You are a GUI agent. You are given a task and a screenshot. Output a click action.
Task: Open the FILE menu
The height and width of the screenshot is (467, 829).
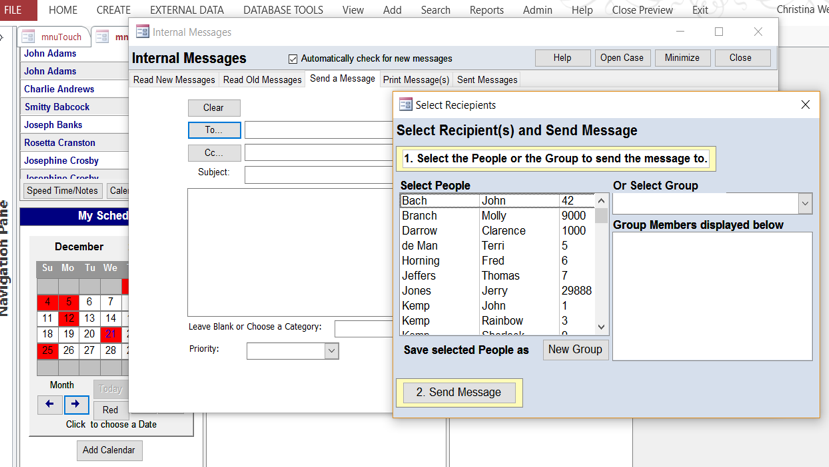coord(14,10)
